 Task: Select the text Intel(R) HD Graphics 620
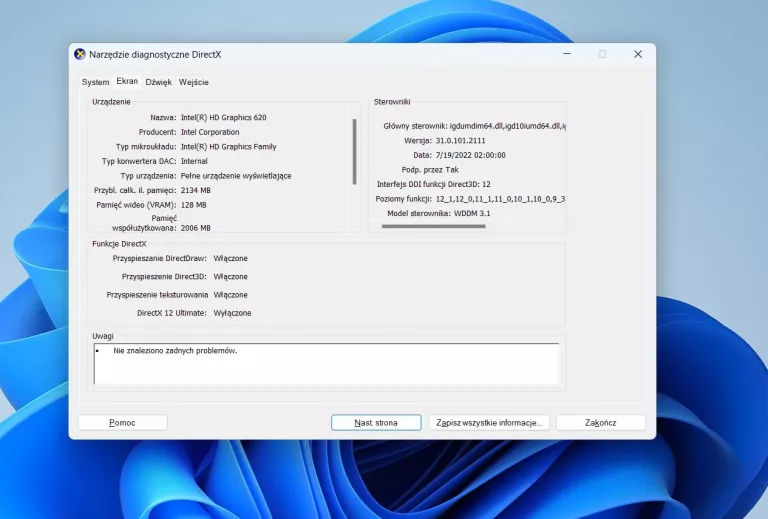point(224,118)
